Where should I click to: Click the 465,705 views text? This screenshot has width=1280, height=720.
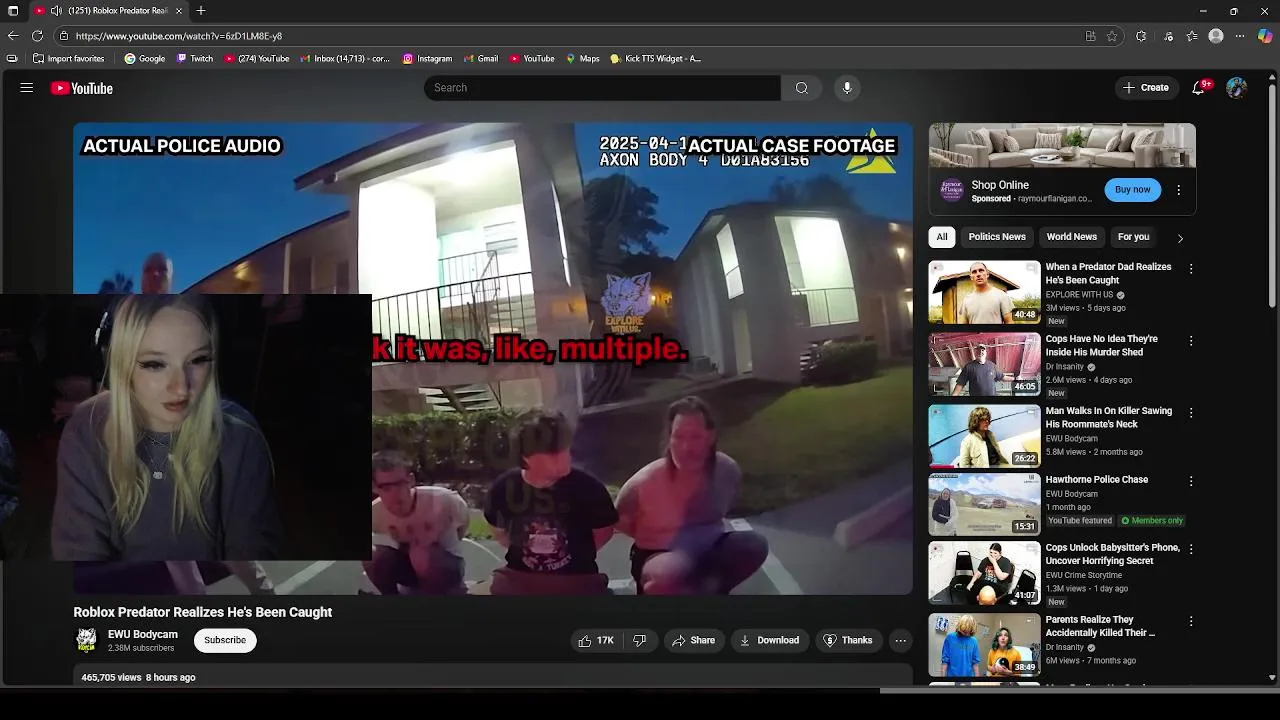point(111,678)
